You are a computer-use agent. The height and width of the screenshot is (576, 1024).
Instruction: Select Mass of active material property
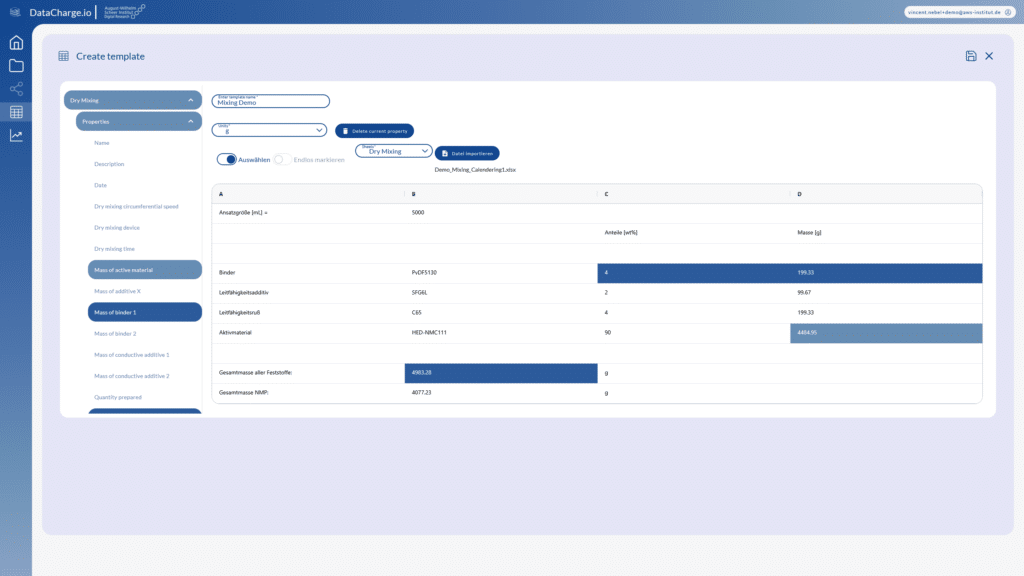click(145, 270)
